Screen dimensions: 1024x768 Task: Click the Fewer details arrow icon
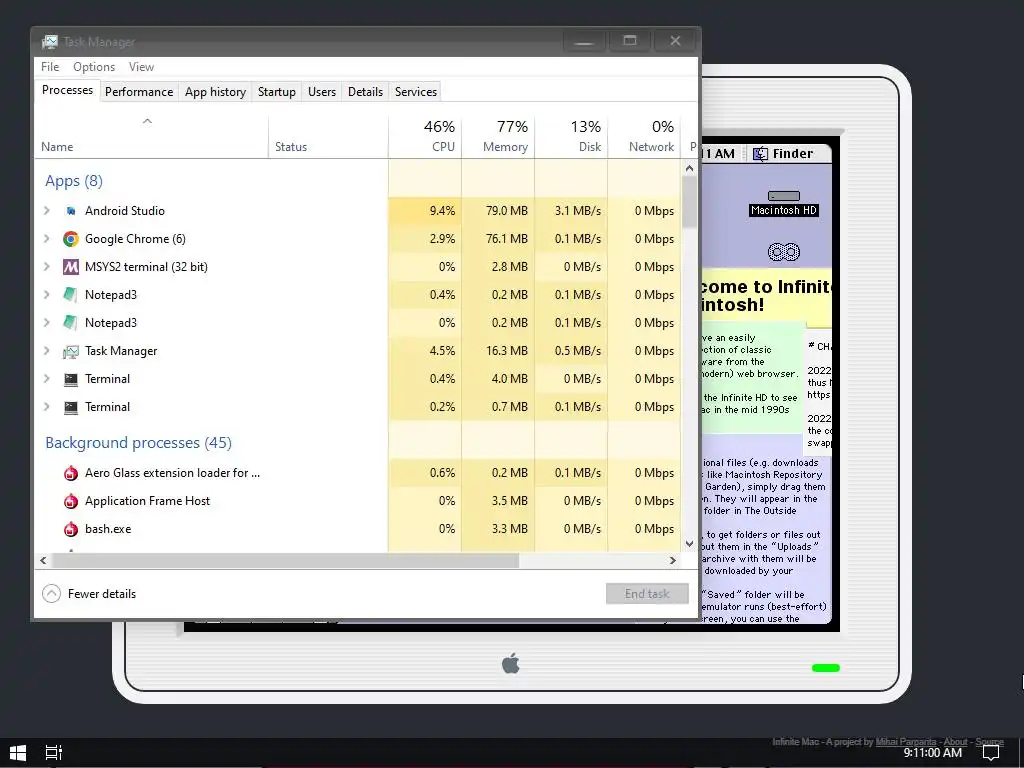tap(51, 594)
